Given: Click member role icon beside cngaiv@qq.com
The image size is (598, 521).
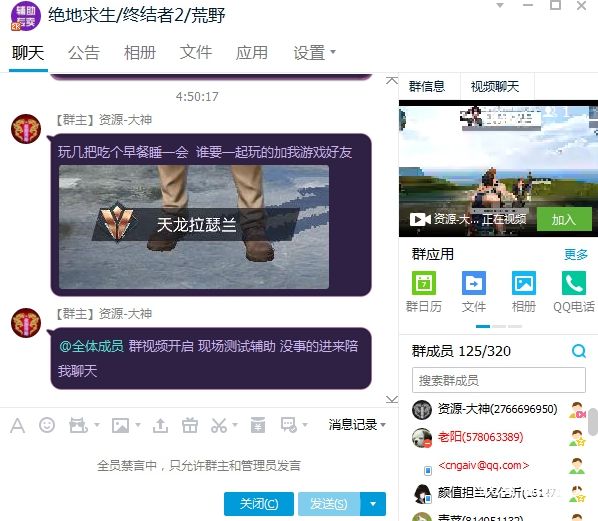Looking at the screenshot, I should (x=577, y=466).
